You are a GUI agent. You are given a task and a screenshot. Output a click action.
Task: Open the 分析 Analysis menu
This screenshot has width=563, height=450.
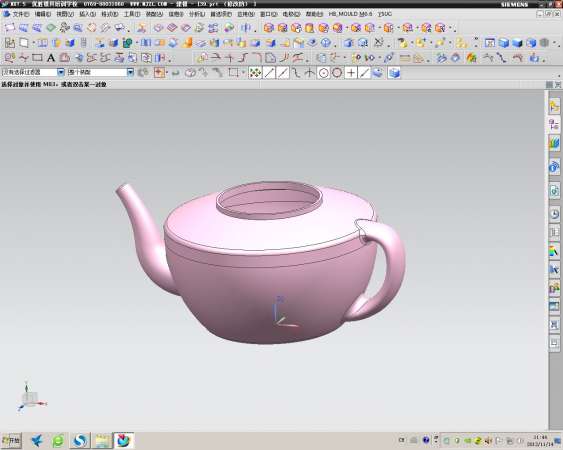coord(197,14)
